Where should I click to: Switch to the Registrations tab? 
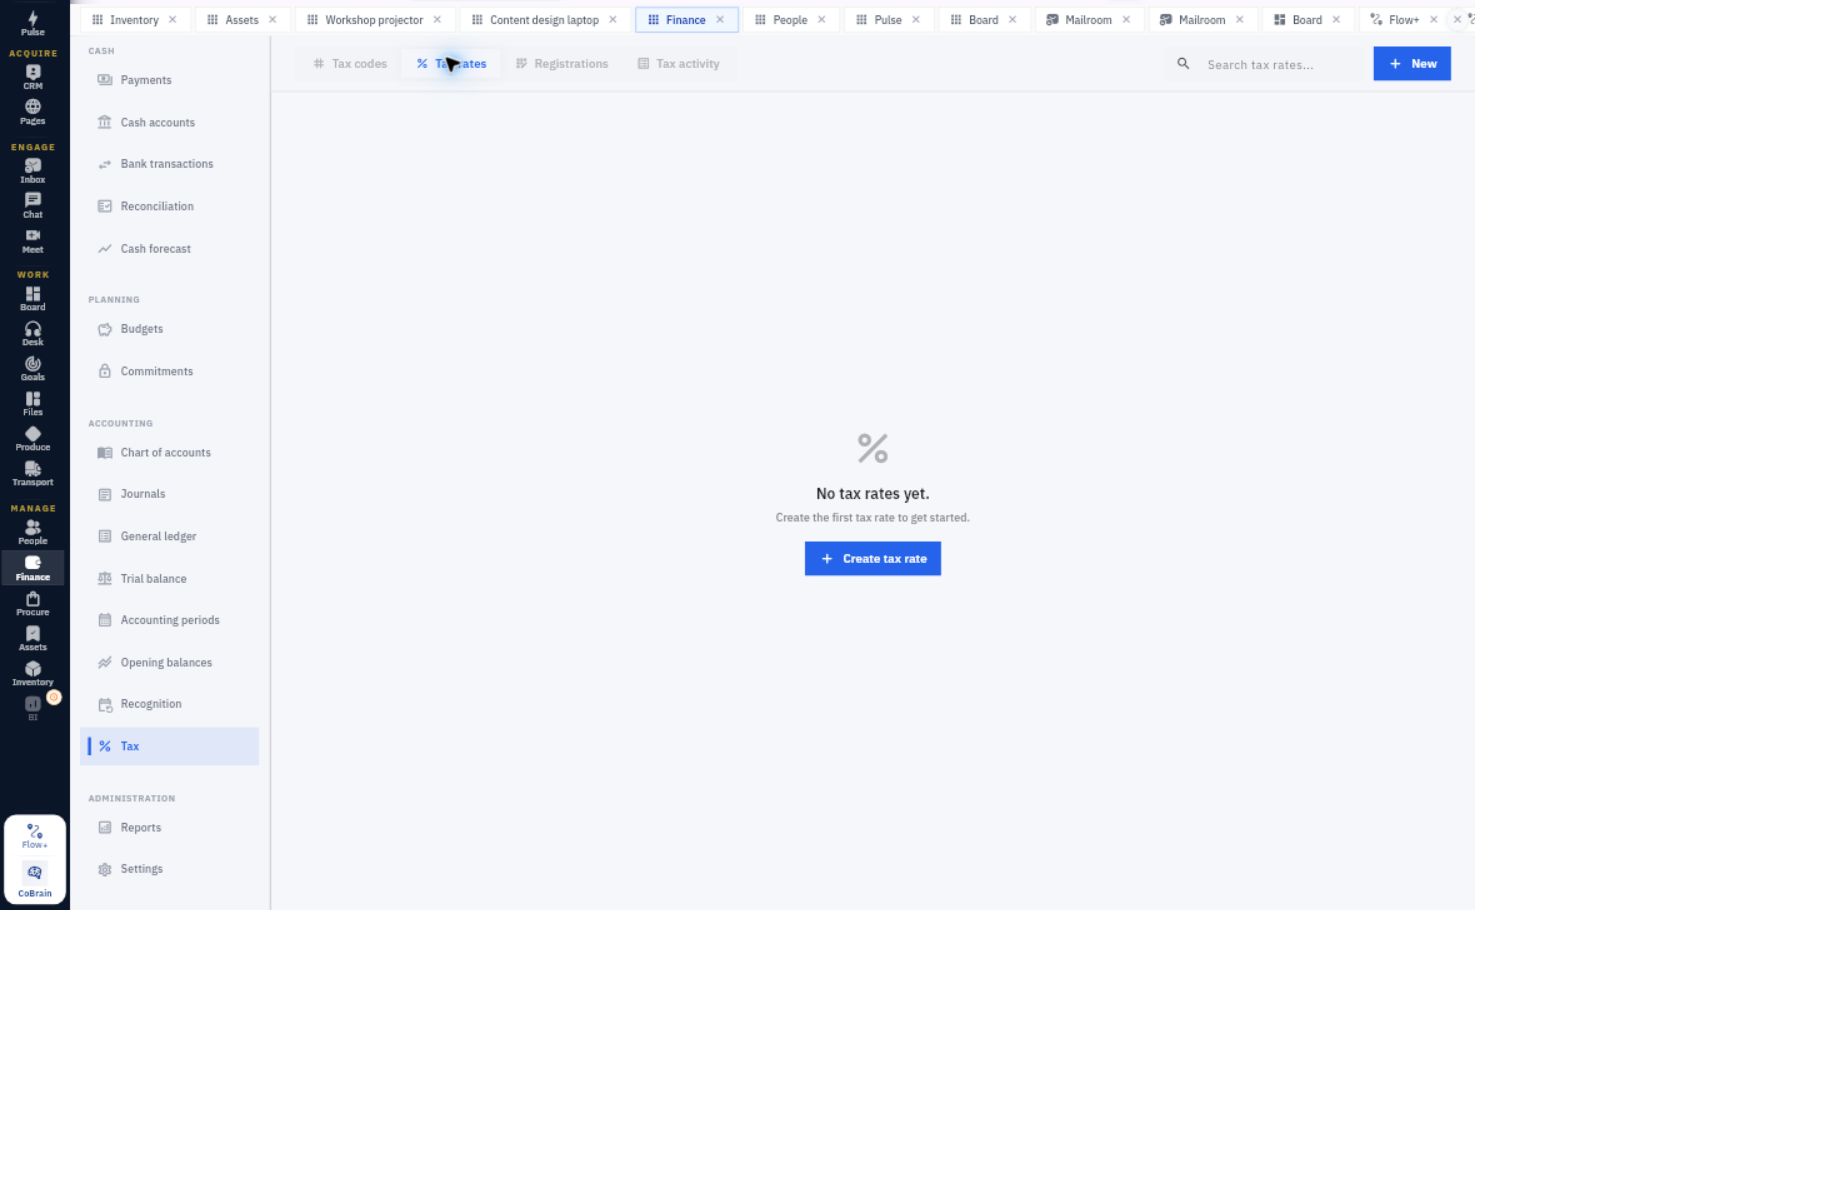coord(562,64)
